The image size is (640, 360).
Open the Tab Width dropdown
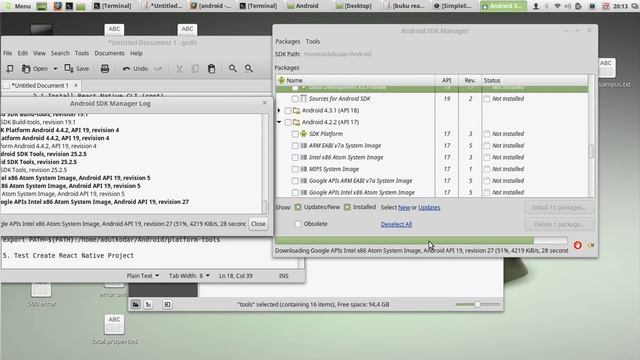point(189,276)
